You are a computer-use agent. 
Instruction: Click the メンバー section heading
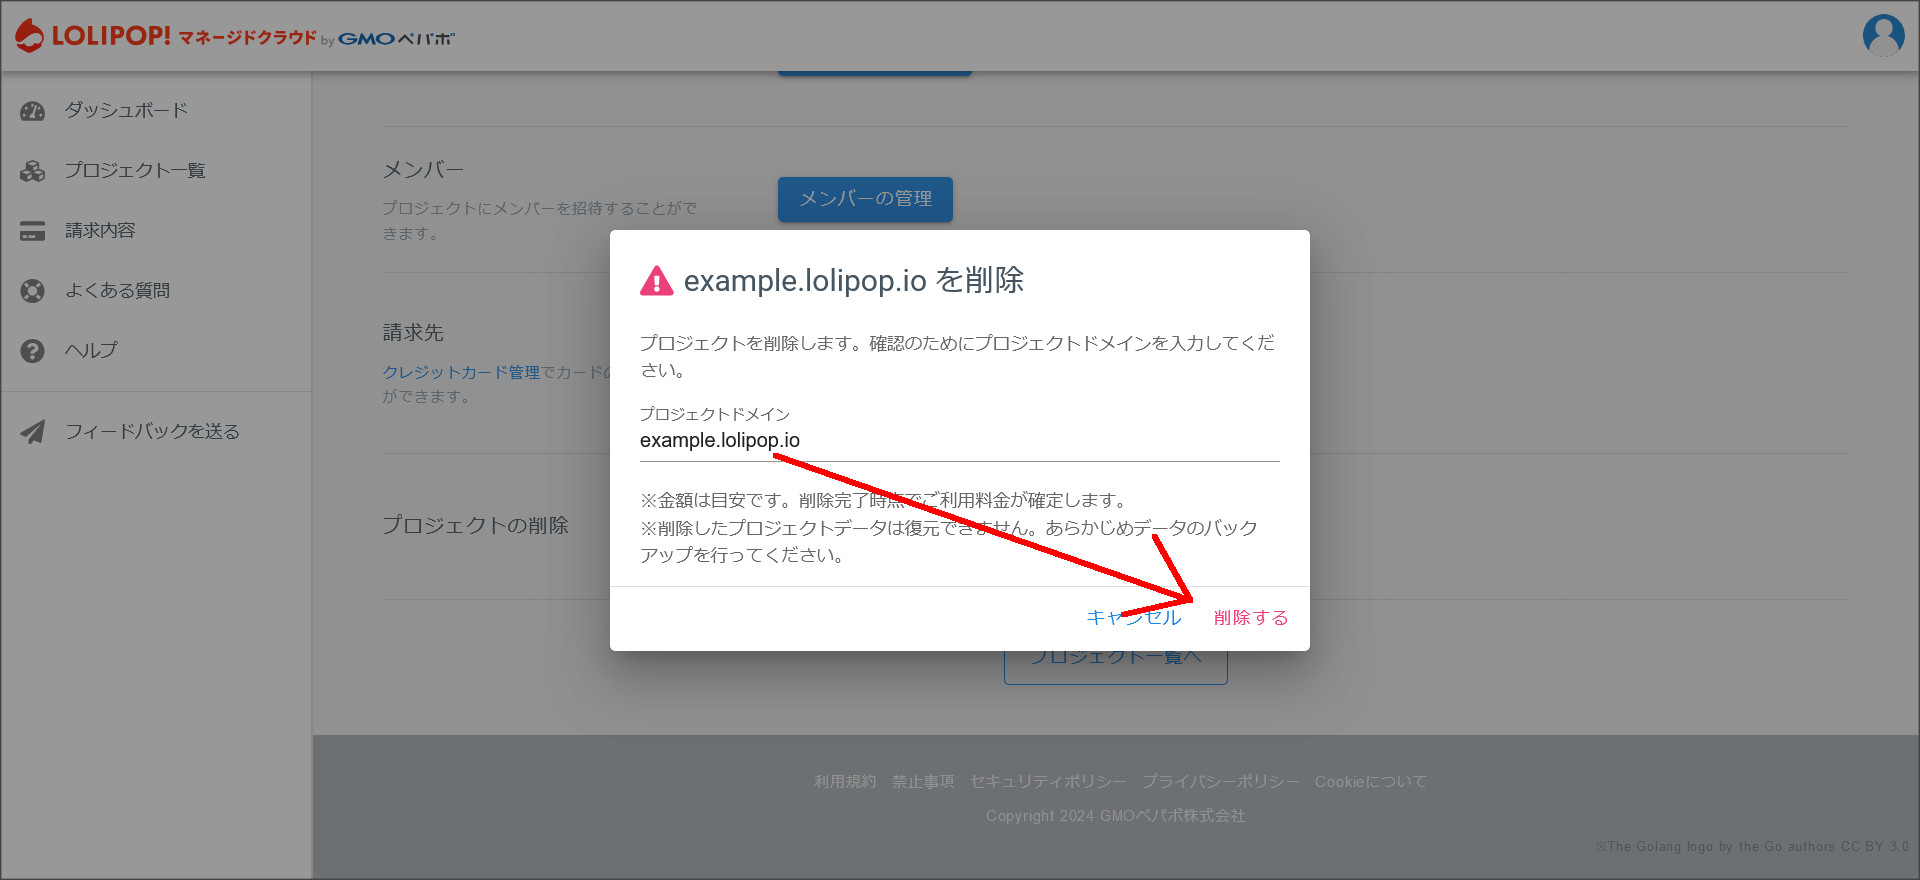point(423,170)
